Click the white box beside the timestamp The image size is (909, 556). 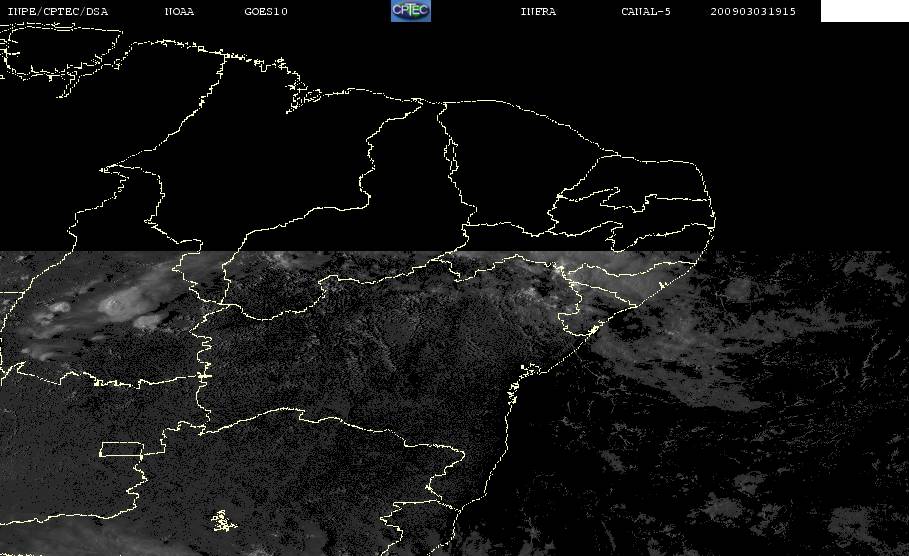[x=865, y=11]
